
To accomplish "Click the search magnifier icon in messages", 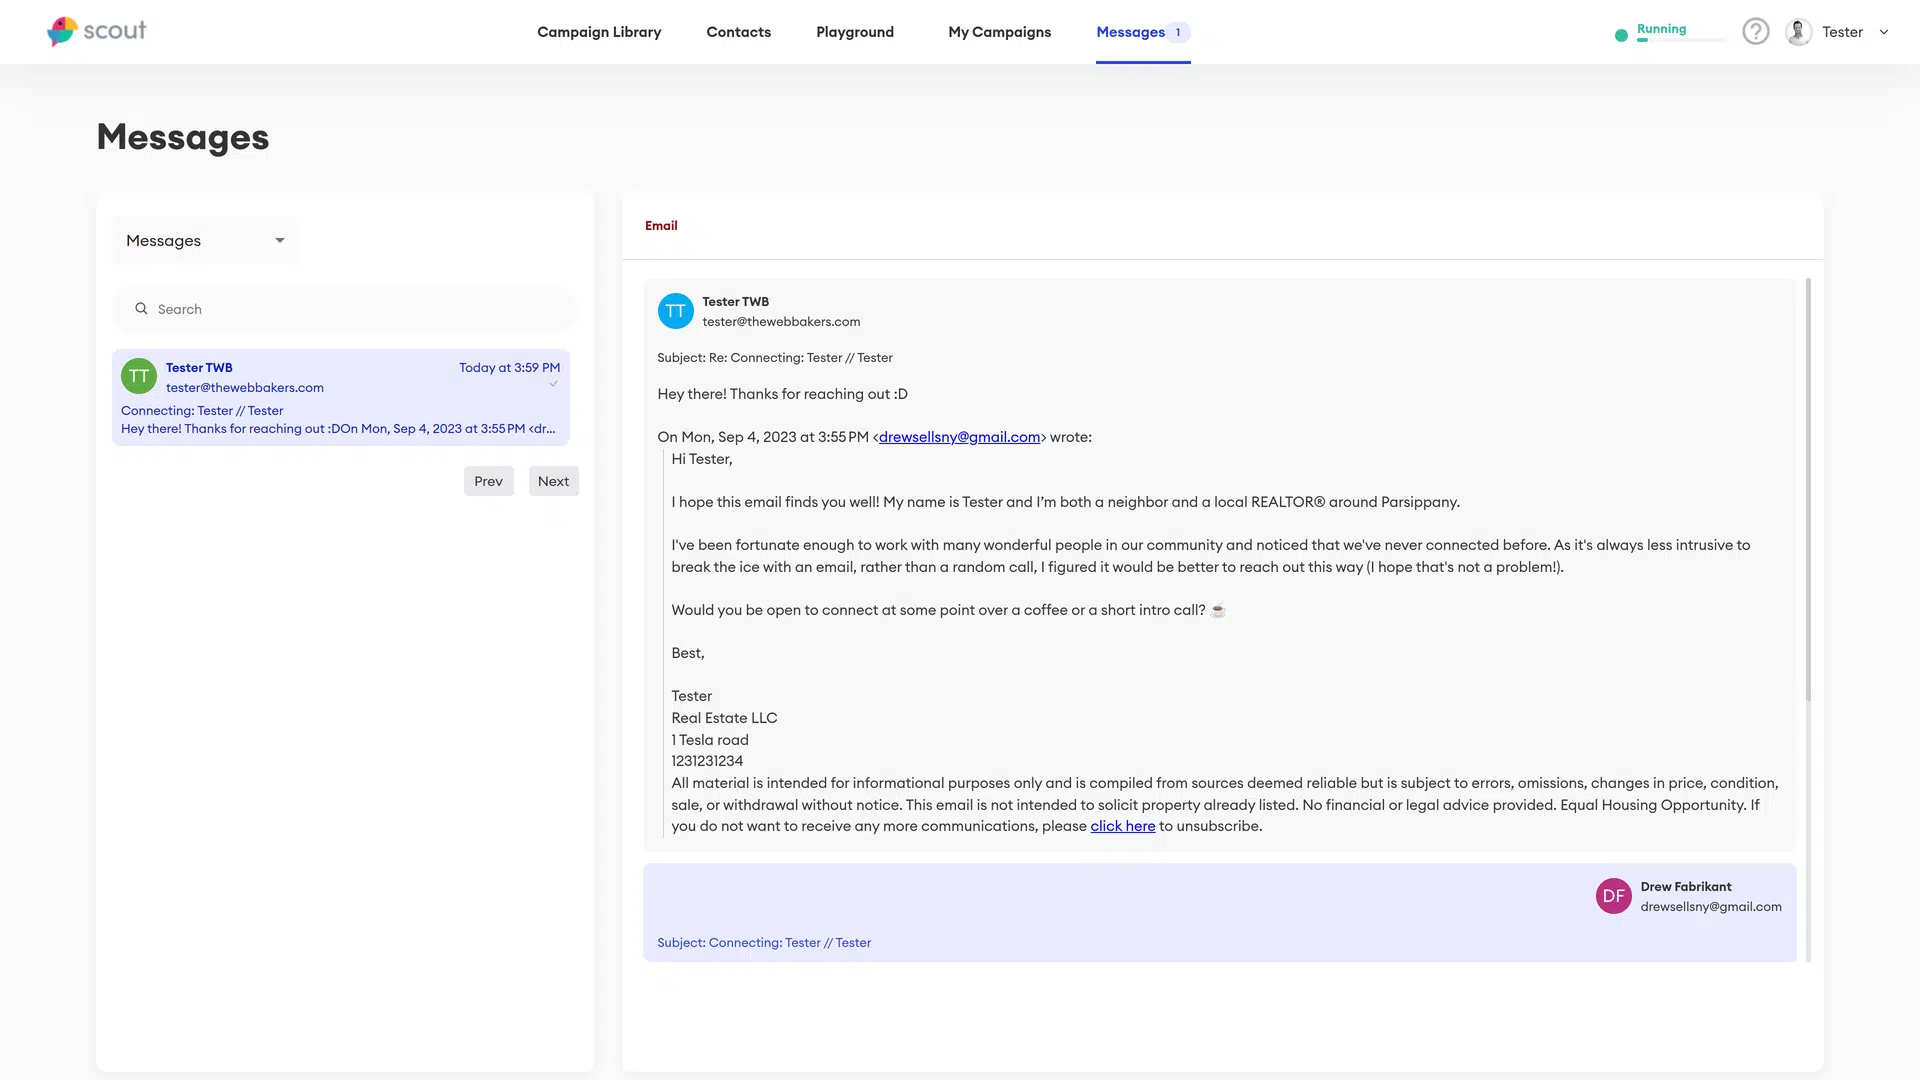I will 141,309.
